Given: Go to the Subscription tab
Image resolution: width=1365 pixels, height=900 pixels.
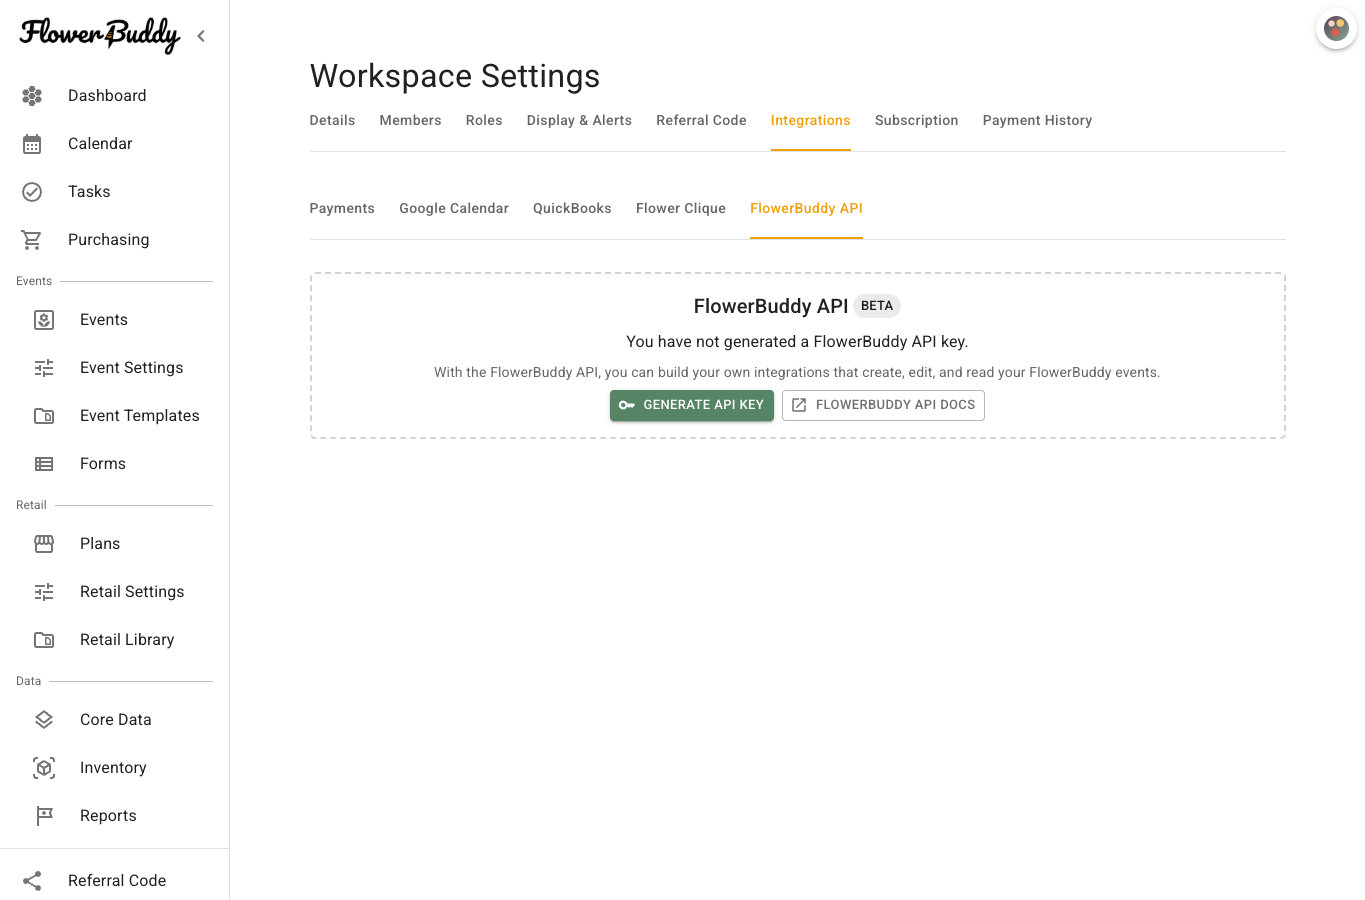Looking at the screenshot, I should point(916,121).
